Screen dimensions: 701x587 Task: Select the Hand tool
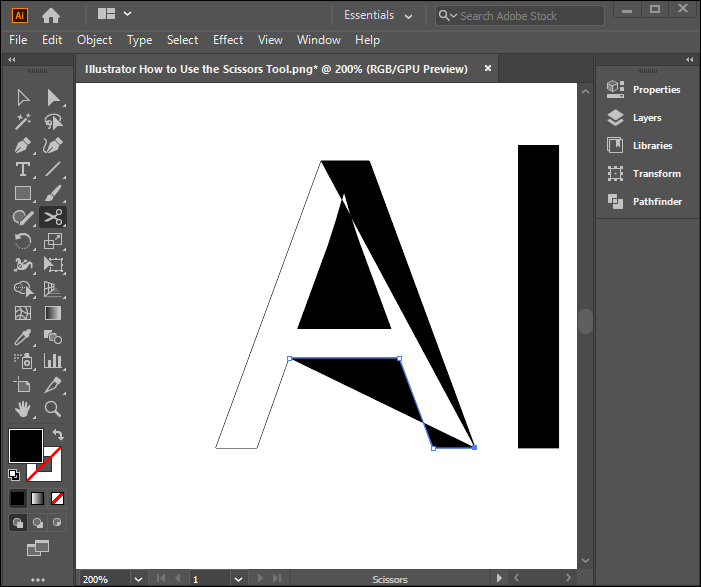(x=23, y=409)
